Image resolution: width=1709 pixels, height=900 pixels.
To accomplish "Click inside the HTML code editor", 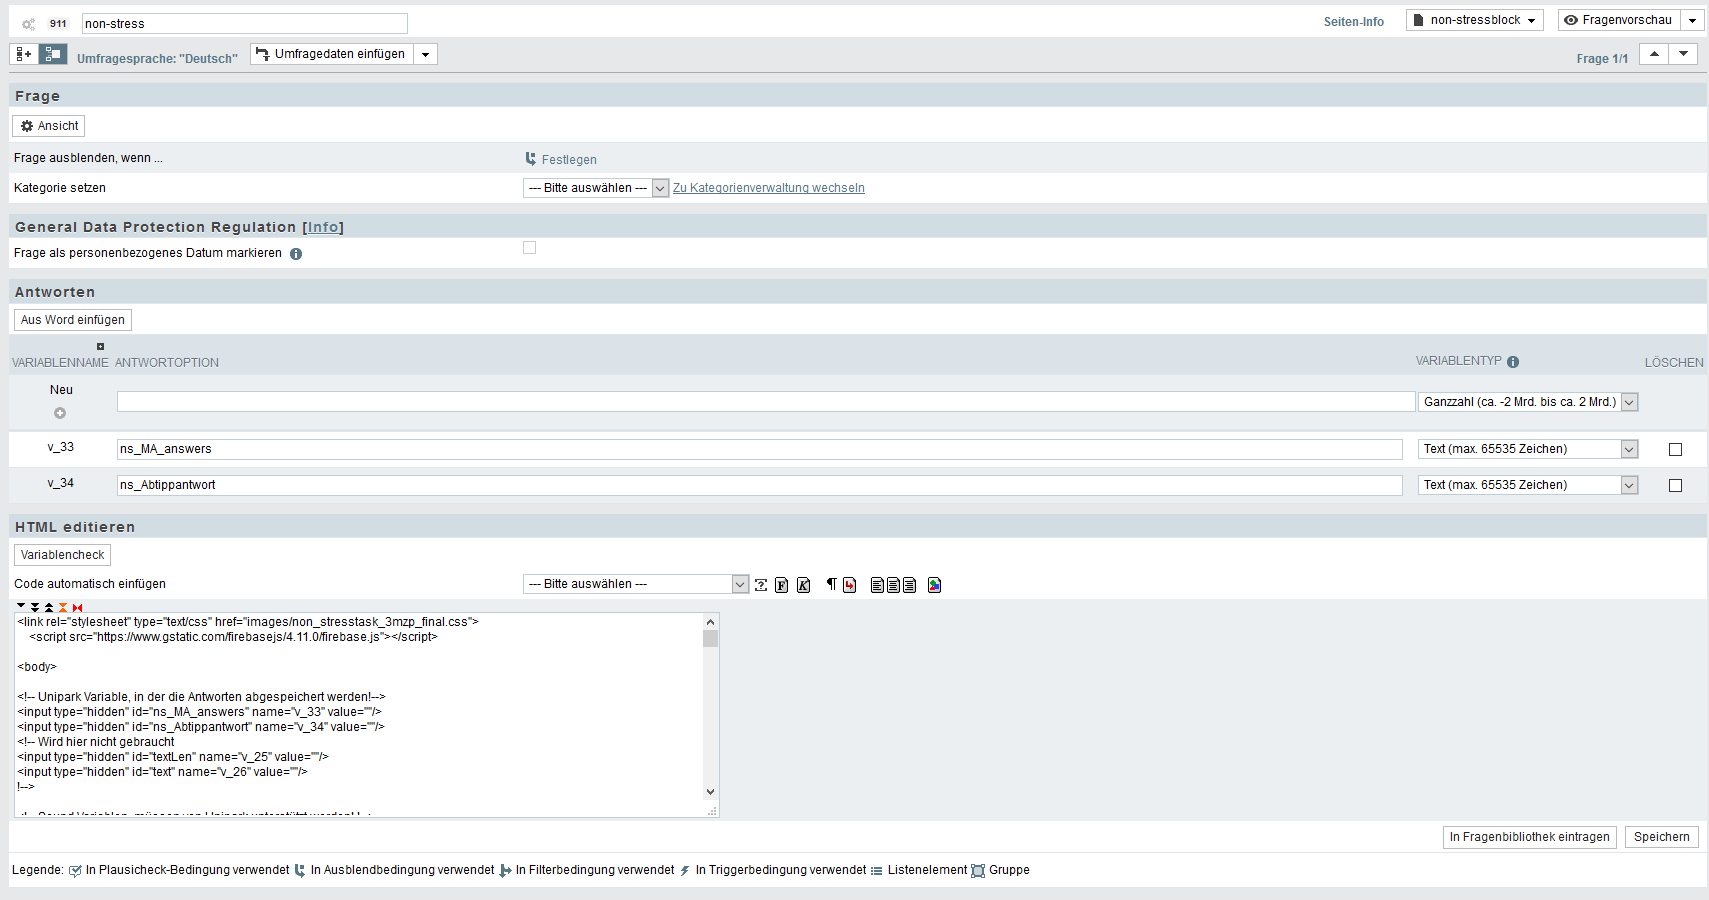I will coord(359,714).
